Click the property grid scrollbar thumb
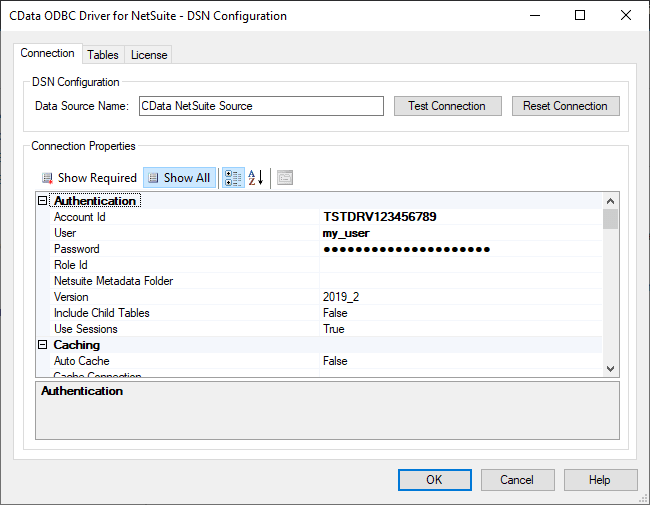 click(x=610, y=219)
